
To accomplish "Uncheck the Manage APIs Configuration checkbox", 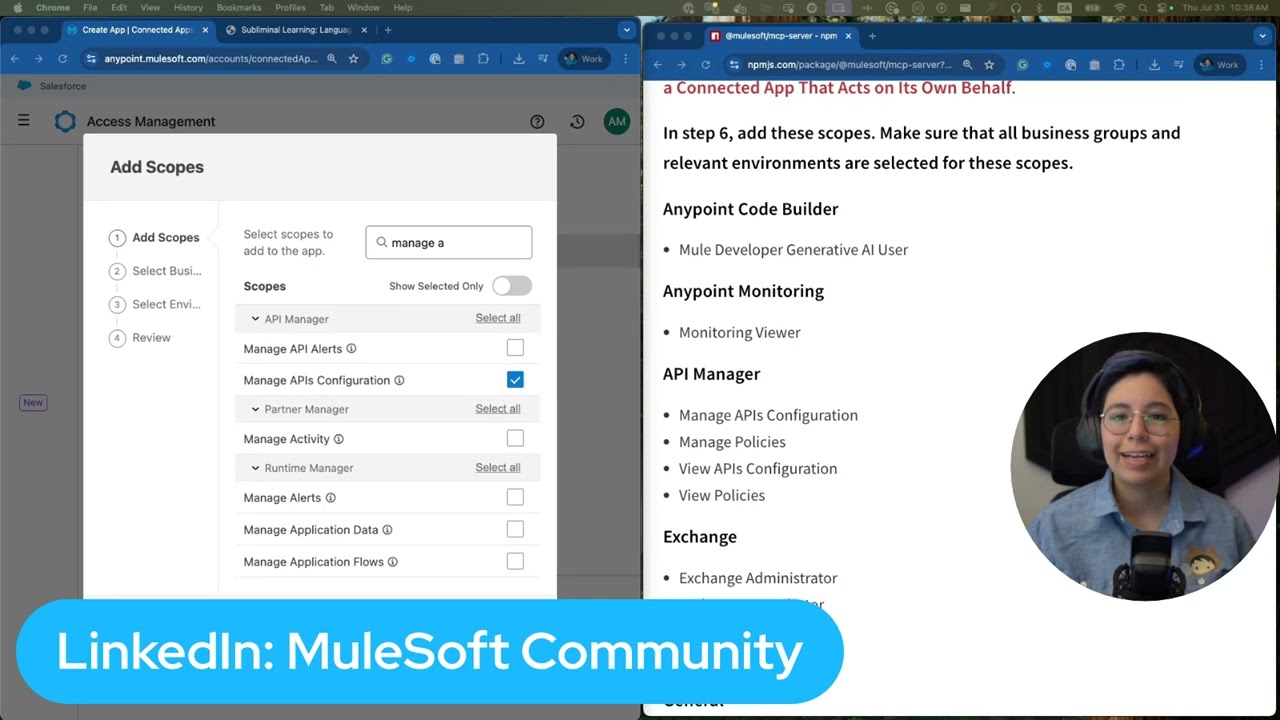I will coord(515,380).
